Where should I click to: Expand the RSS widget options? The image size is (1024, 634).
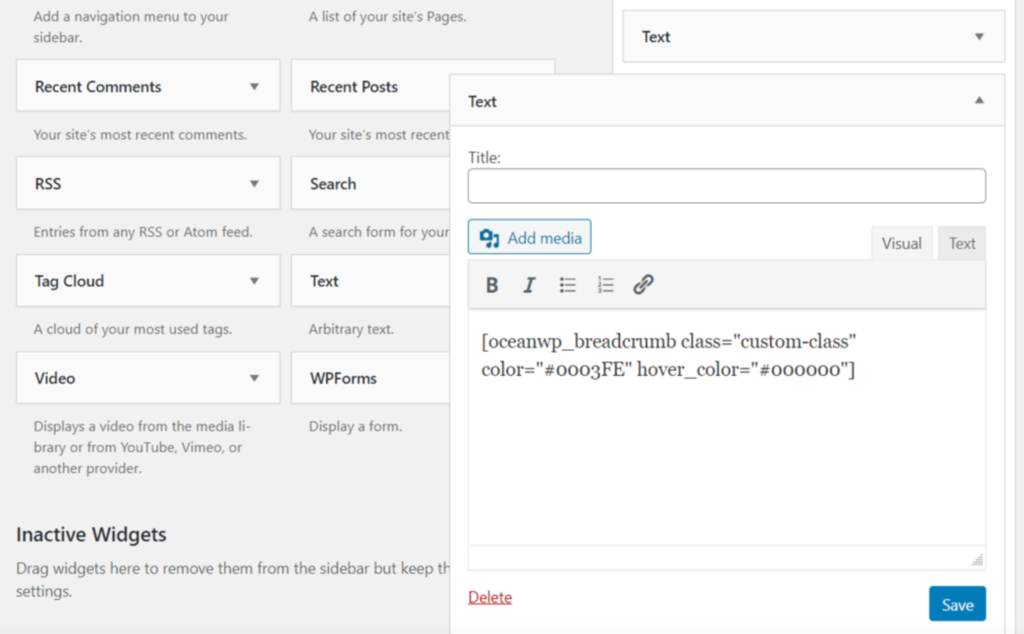(x=254, y=184)
